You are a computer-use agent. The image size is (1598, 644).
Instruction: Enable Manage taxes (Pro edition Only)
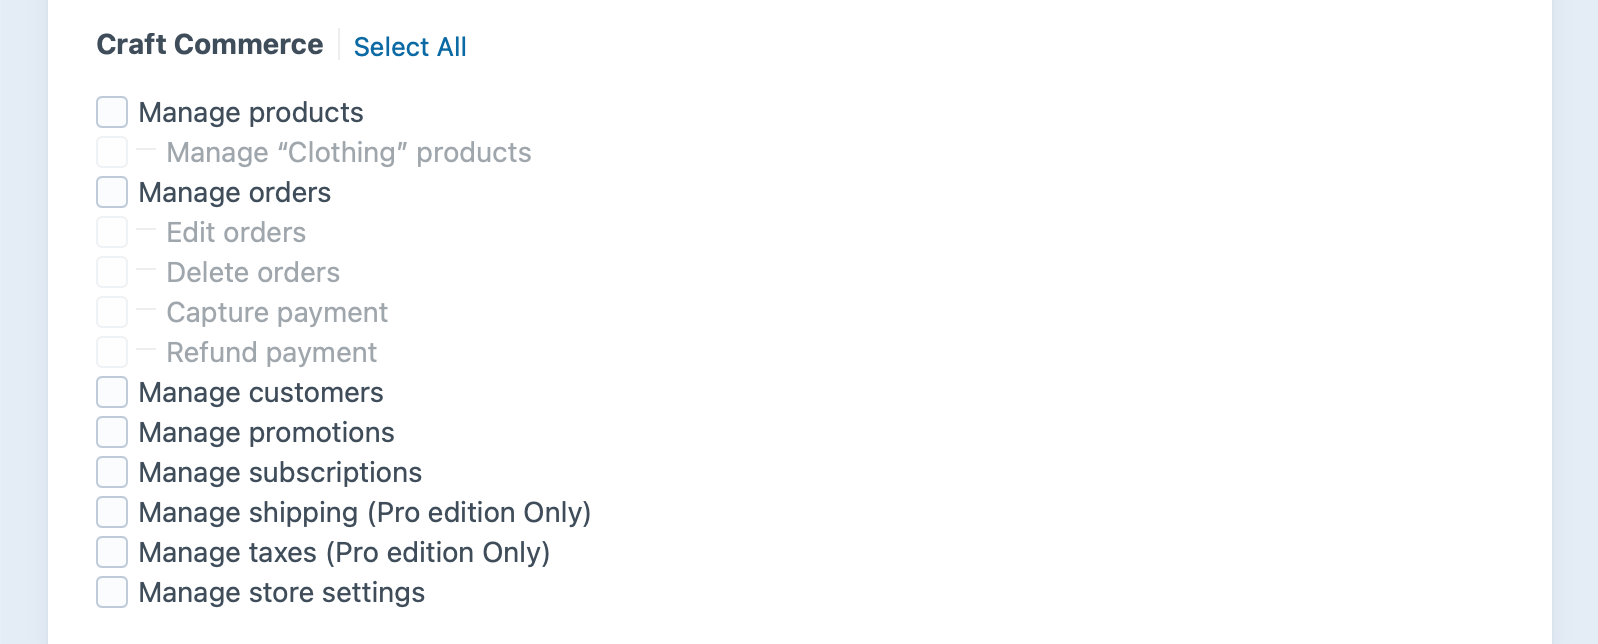point(111,552)
